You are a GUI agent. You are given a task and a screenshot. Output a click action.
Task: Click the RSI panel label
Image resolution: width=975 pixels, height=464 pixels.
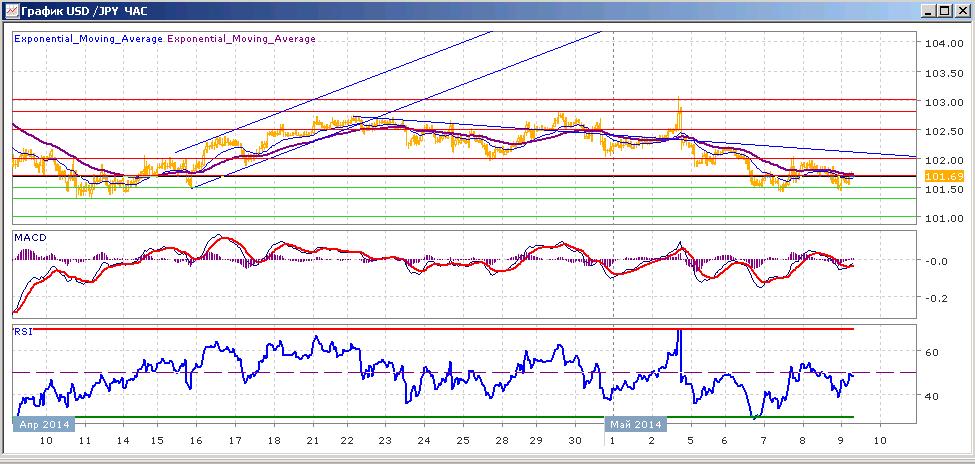(x=23, y=332)
